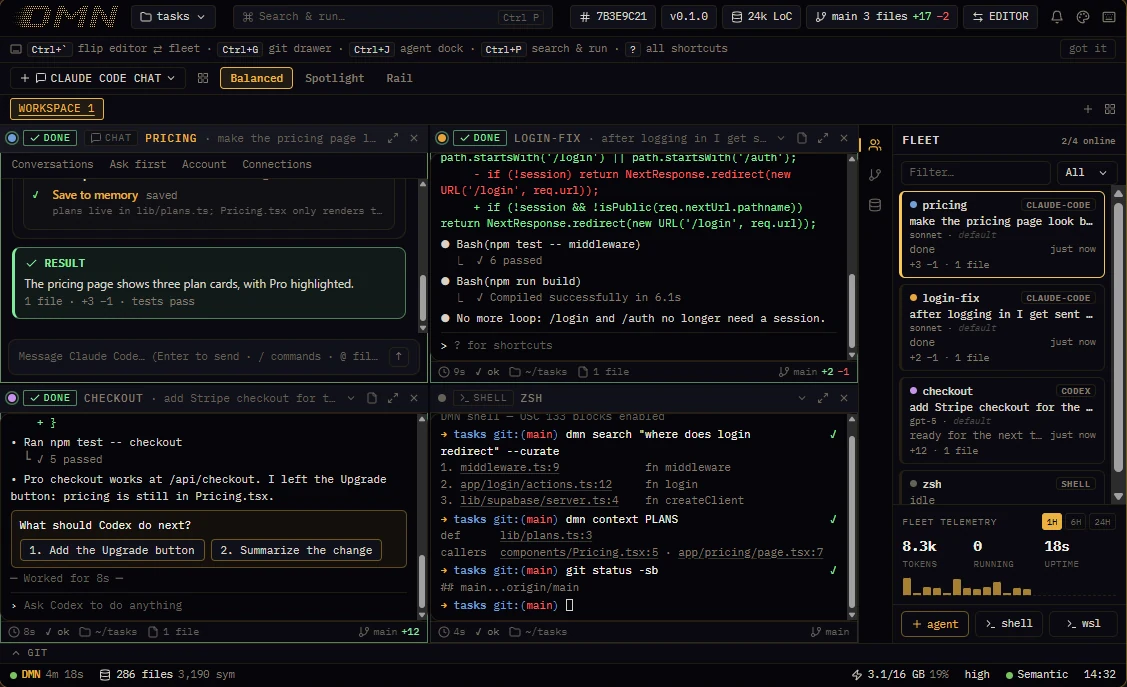Select the Spotlight layout mode
This screenshot has width=1127, height=687.
[334, 78]
